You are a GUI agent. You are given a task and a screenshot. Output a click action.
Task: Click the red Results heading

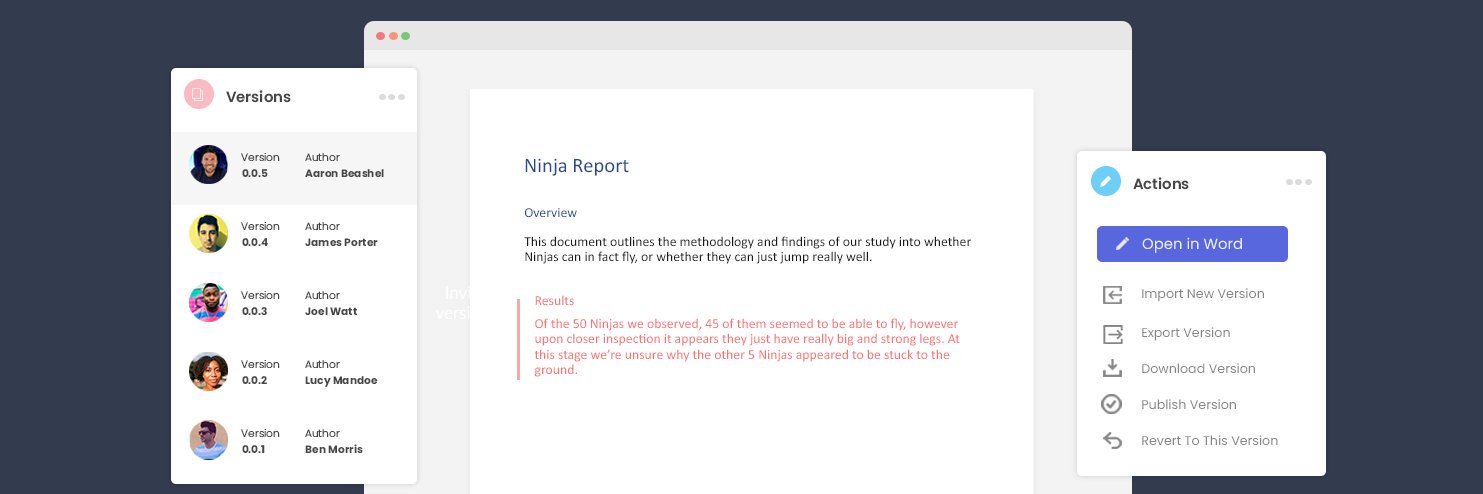(x=554, y=301)
